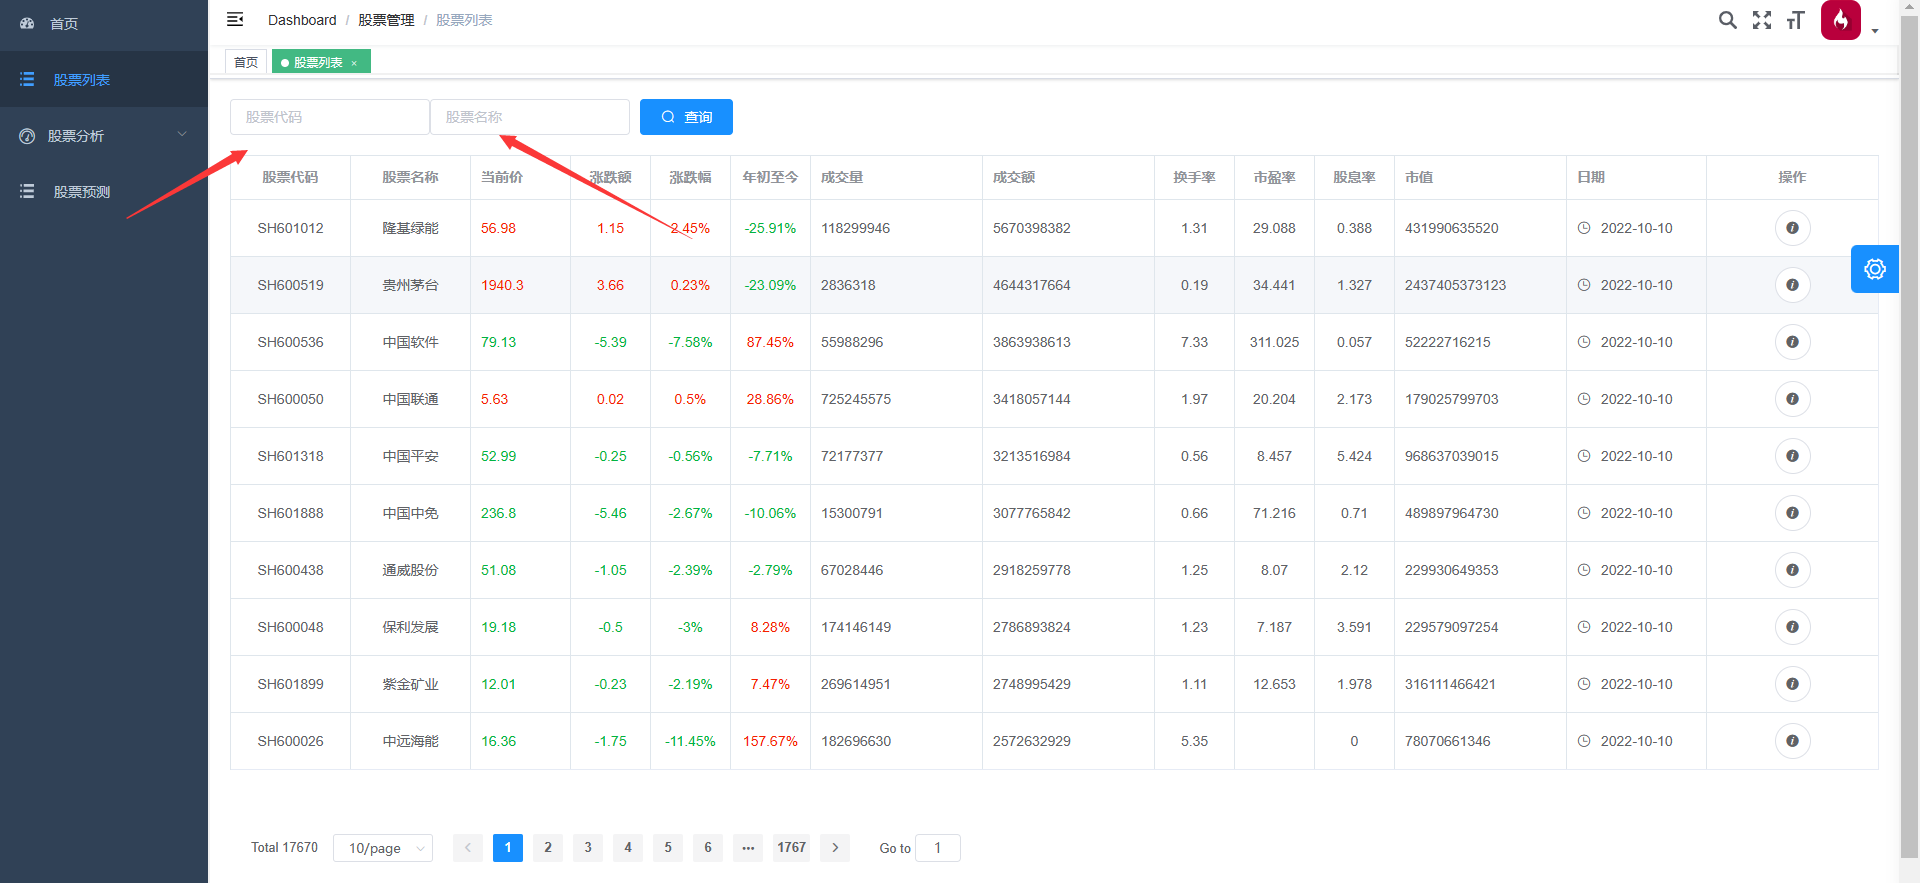
Task: Expand the avatar dropdown caret
Action: tap(1875, 31)
